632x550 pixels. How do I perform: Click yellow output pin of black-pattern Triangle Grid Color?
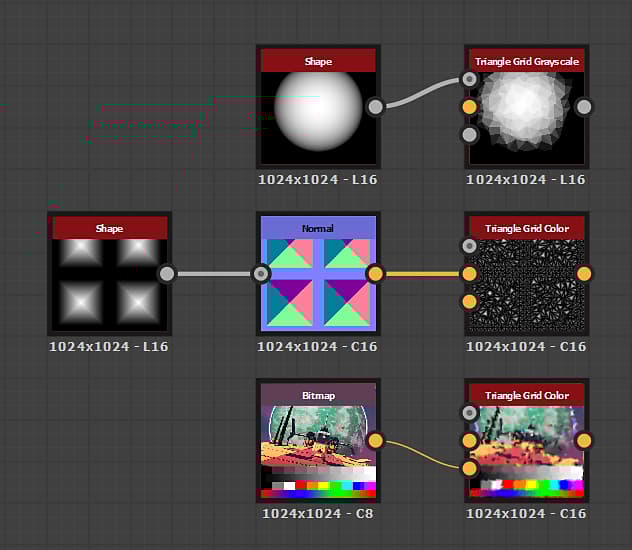pyautogui.click(x=584, y=274)
